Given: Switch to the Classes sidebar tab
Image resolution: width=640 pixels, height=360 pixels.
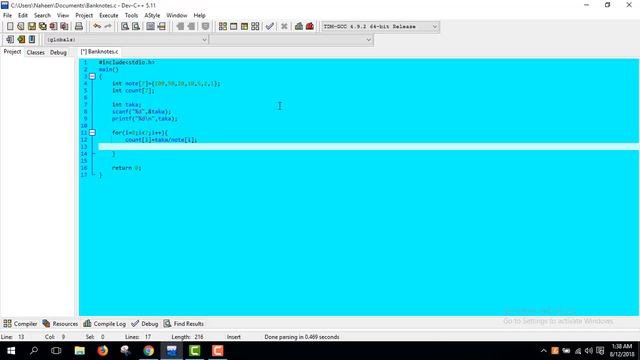Looking at the screenshot, I should [x=36, y=52].
